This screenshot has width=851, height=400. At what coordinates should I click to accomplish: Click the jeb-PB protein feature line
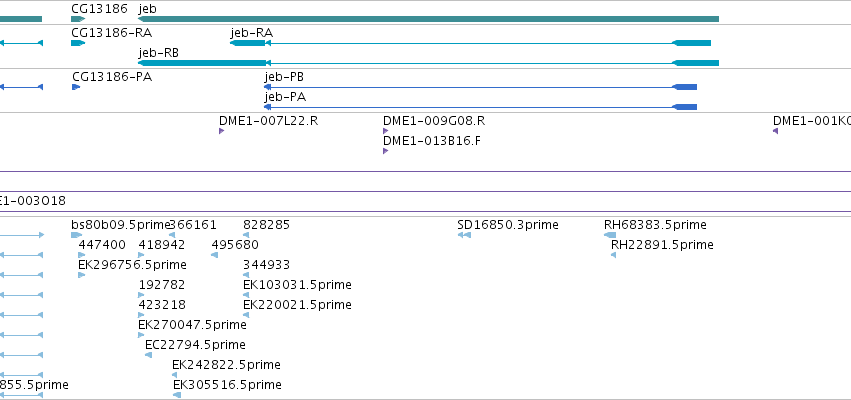tap(480, 87)
